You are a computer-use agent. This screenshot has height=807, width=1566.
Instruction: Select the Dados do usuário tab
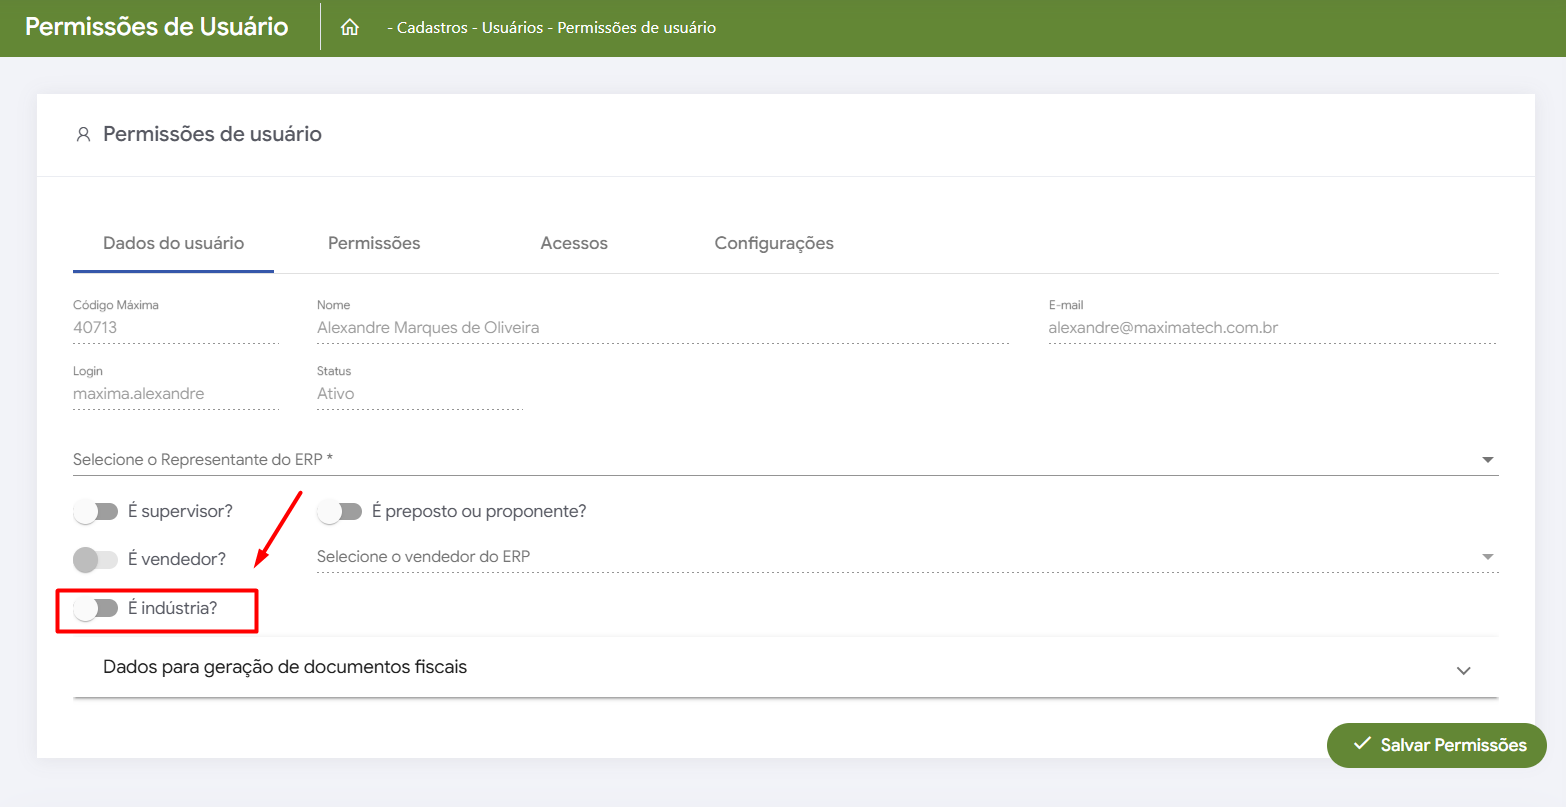coord(173,243)
